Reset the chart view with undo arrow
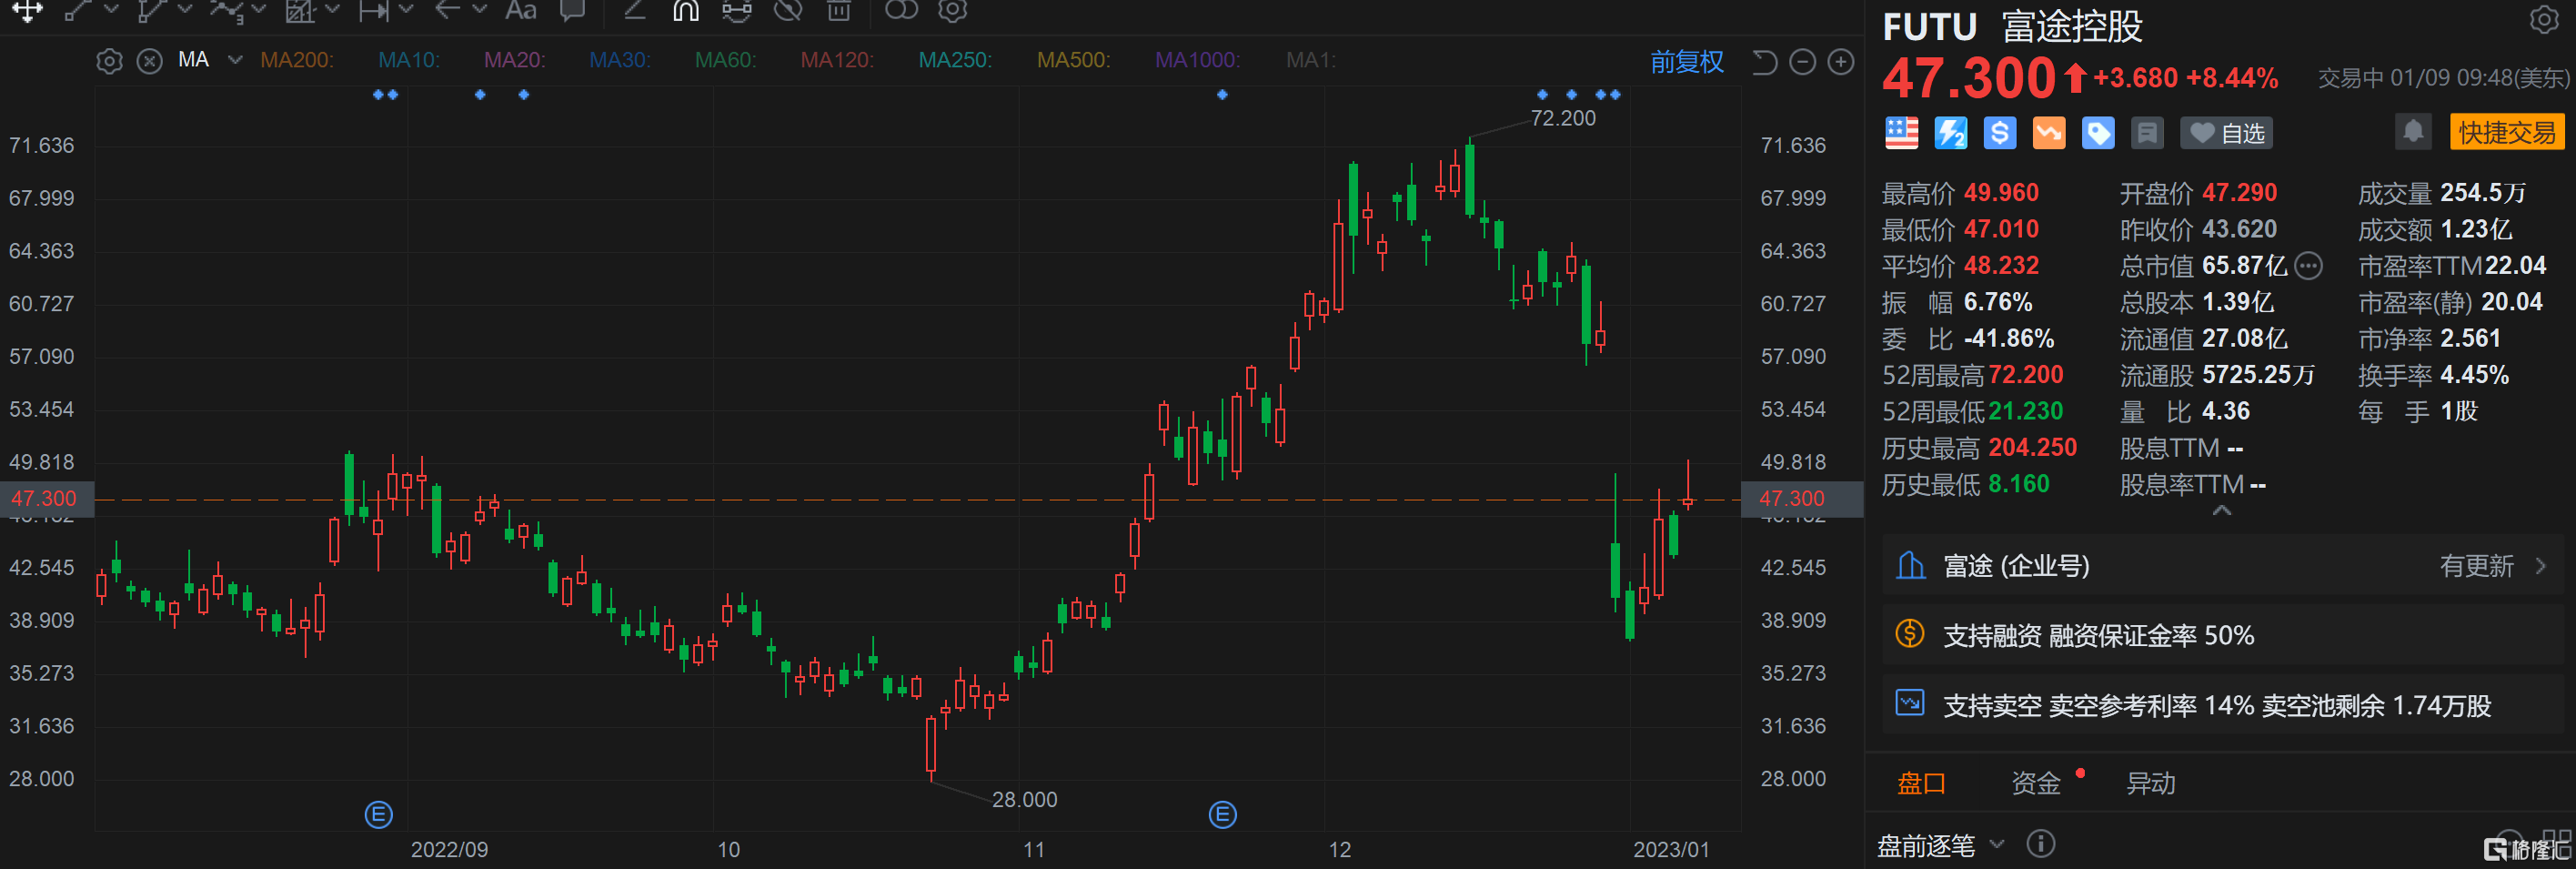 point(1765,62)
